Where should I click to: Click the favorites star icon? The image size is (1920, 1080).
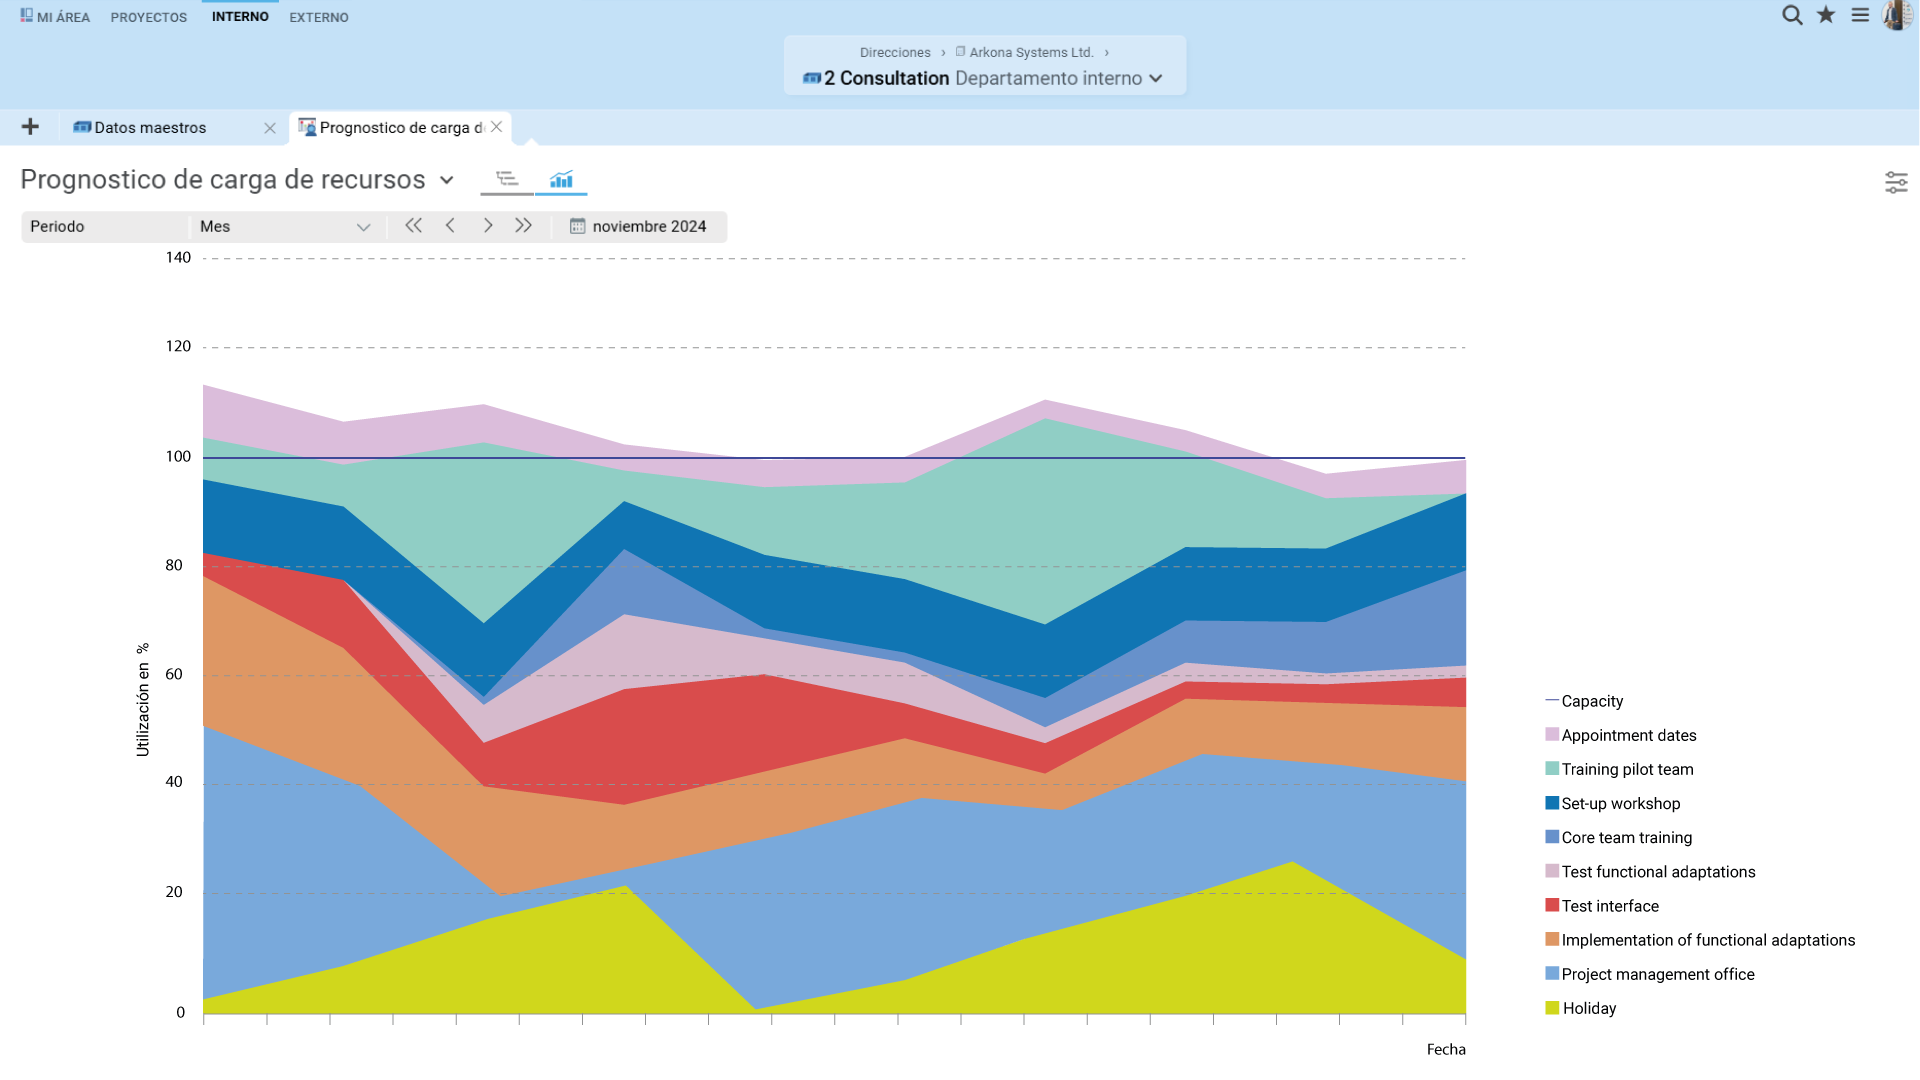point(1826,15)
